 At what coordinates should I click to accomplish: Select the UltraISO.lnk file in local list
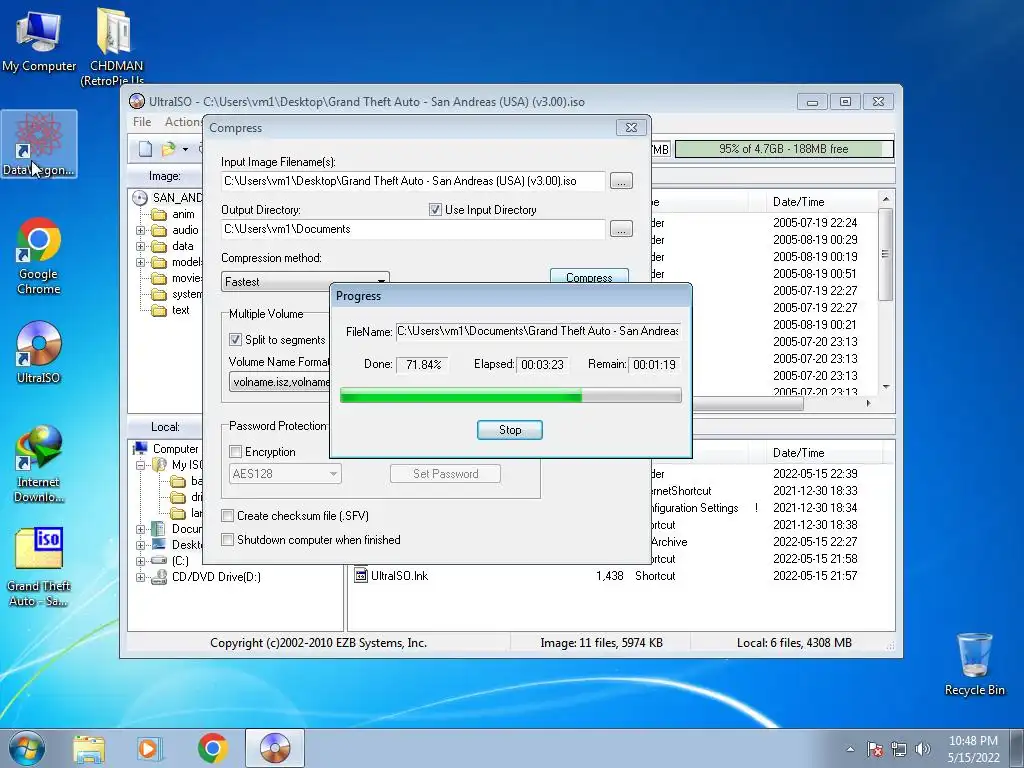(399, 576)
